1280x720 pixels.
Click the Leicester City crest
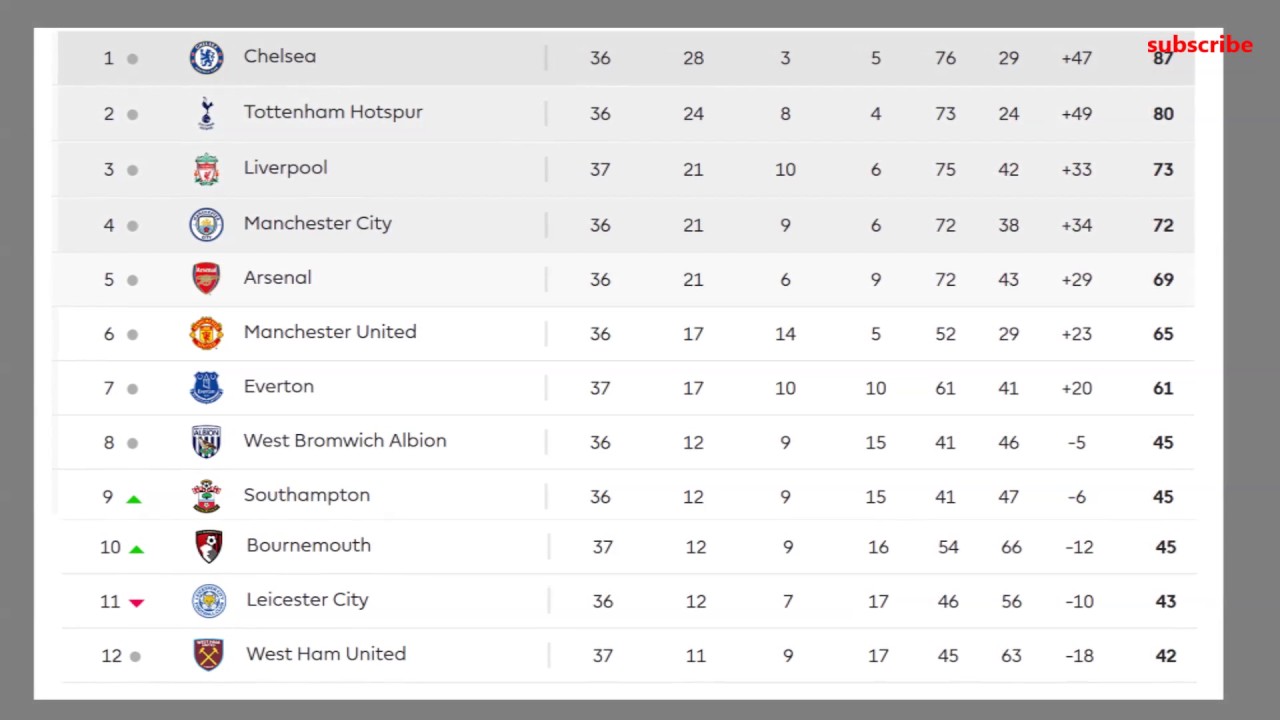click(x=209, y=601)
